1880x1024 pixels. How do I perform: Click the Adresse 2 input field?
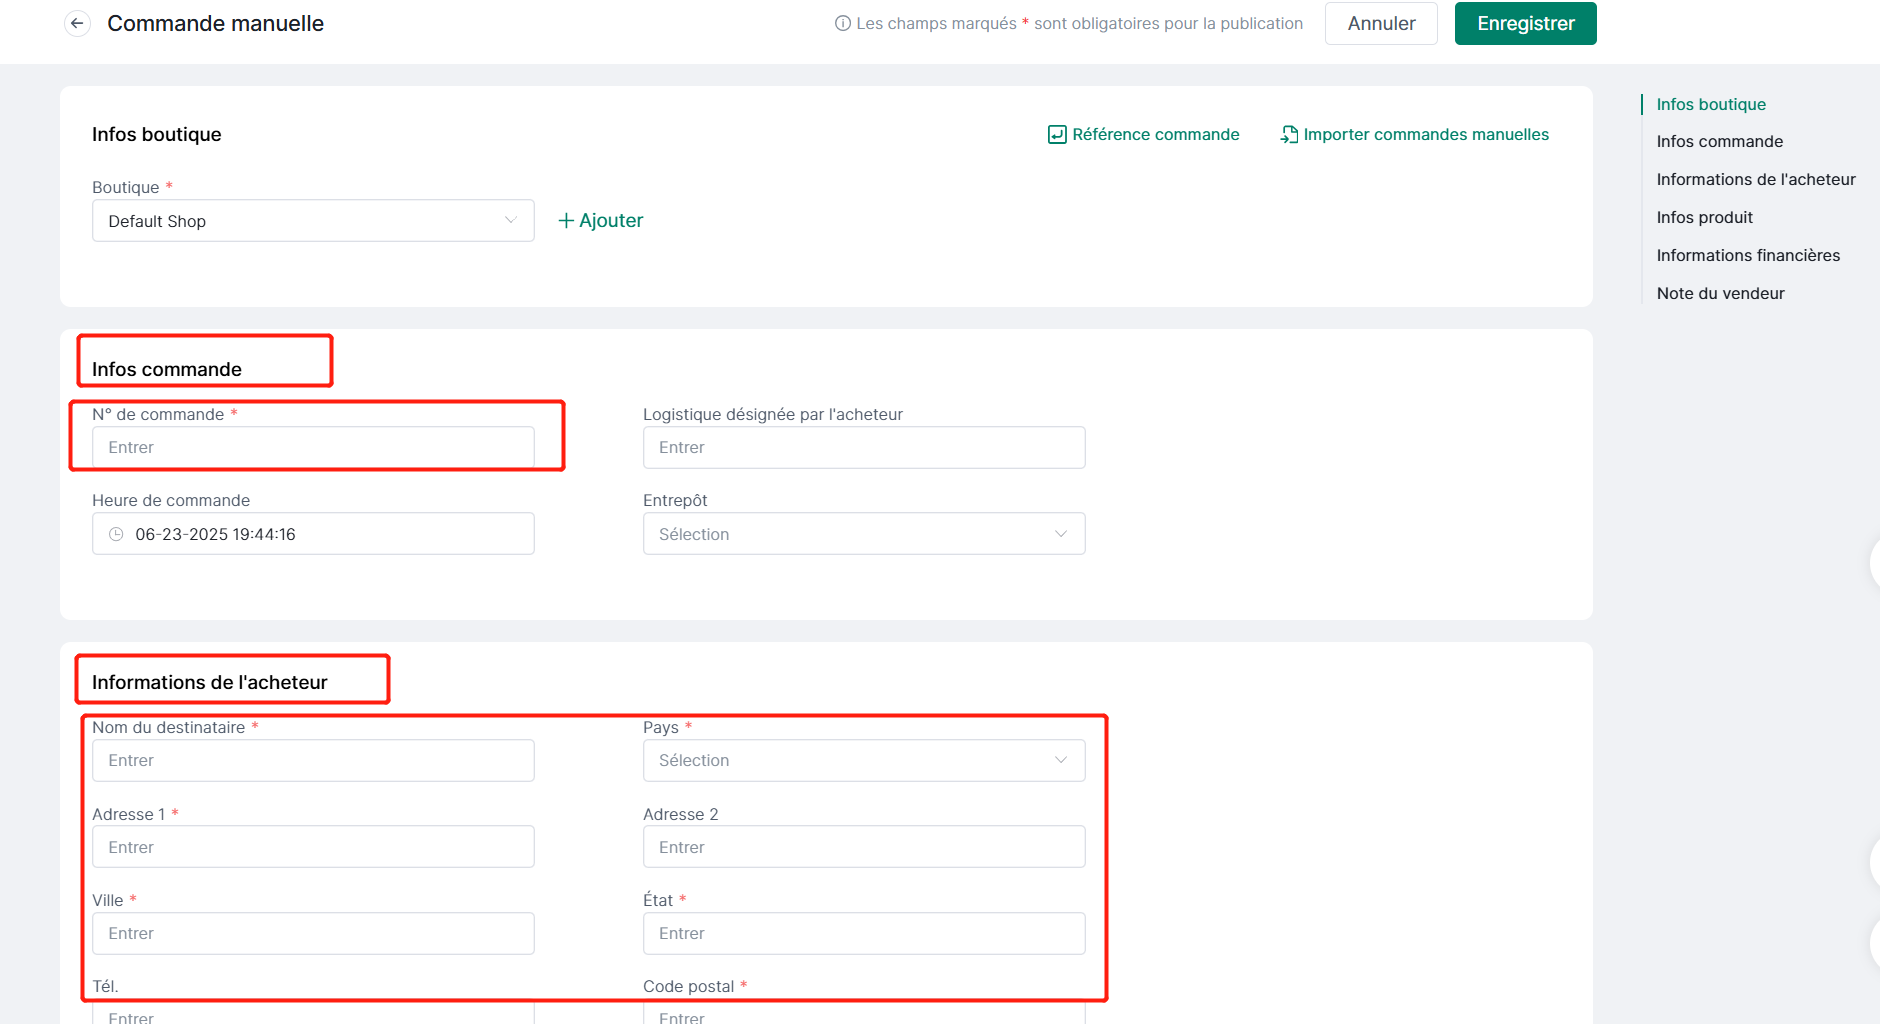pyautogui.click(x=864, y=847)
